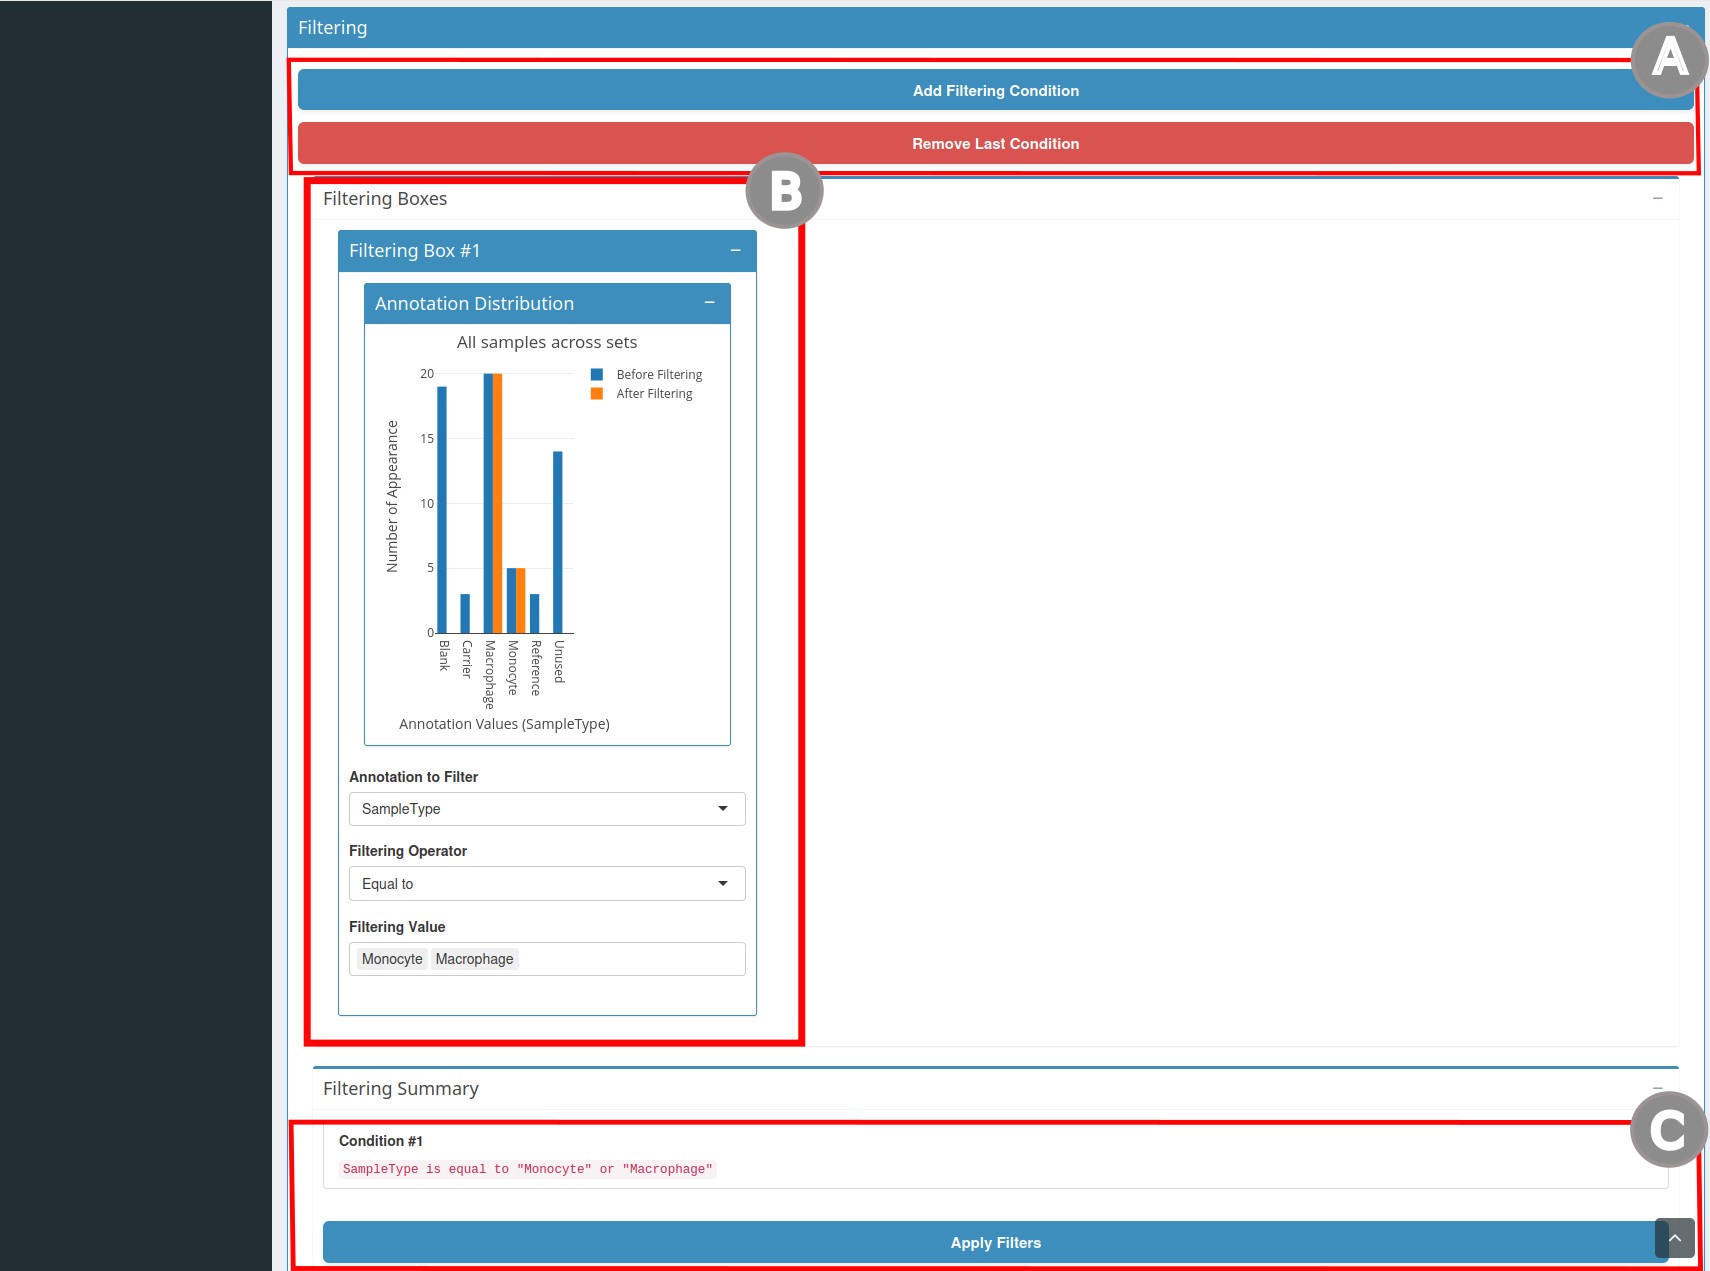This screenshot has width=1710, height=1271.
Task: Select the Monocyte filtering value tag
Action: tap(392, 959)
